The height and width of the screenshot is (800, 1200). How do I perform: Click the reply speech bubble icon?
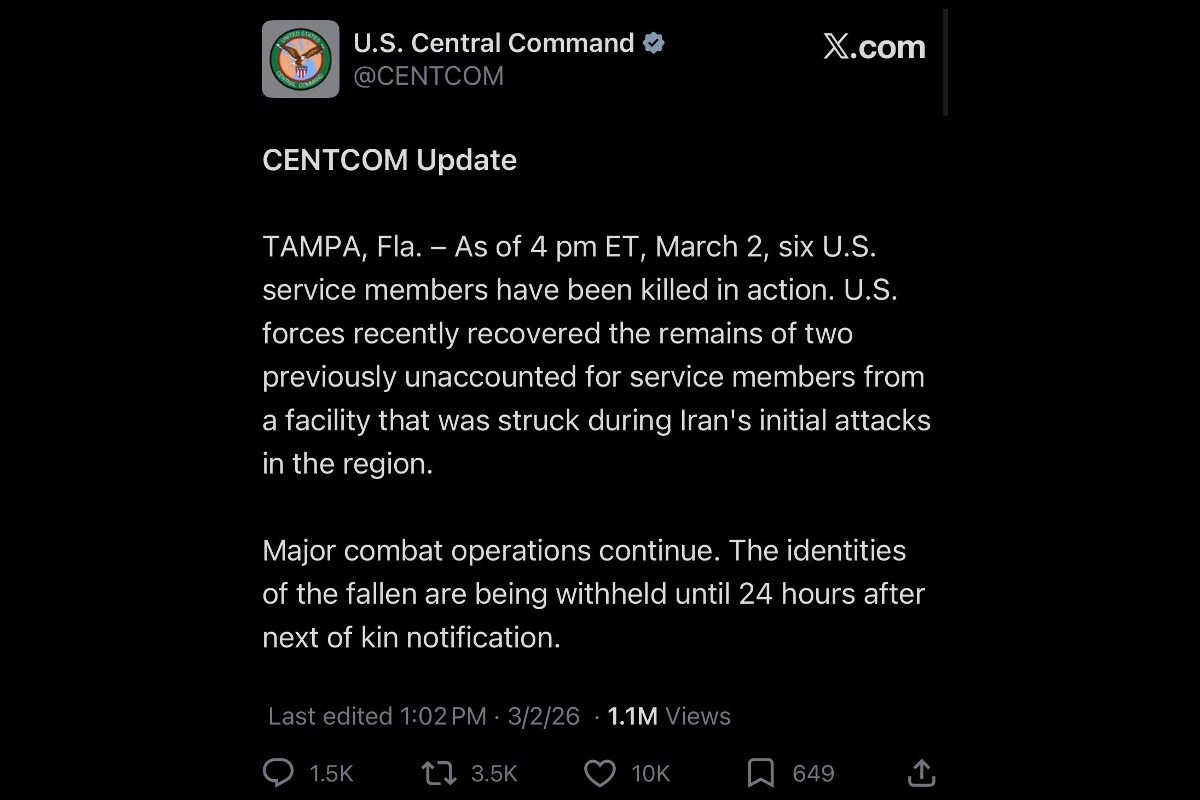pyautogui.click(x=278, y=773)
